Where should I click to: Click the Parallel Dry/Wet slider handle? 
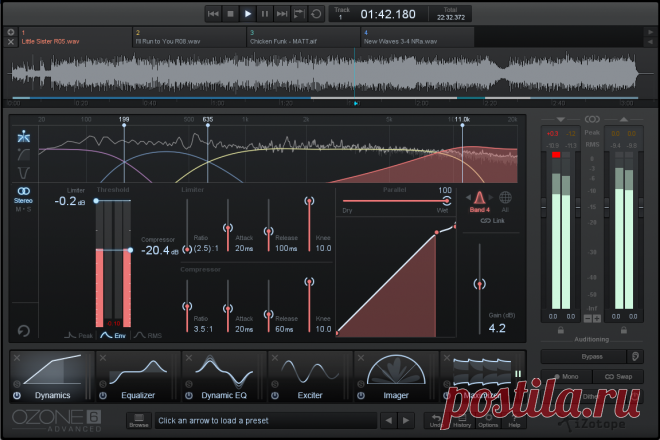[x=447, y=201]
